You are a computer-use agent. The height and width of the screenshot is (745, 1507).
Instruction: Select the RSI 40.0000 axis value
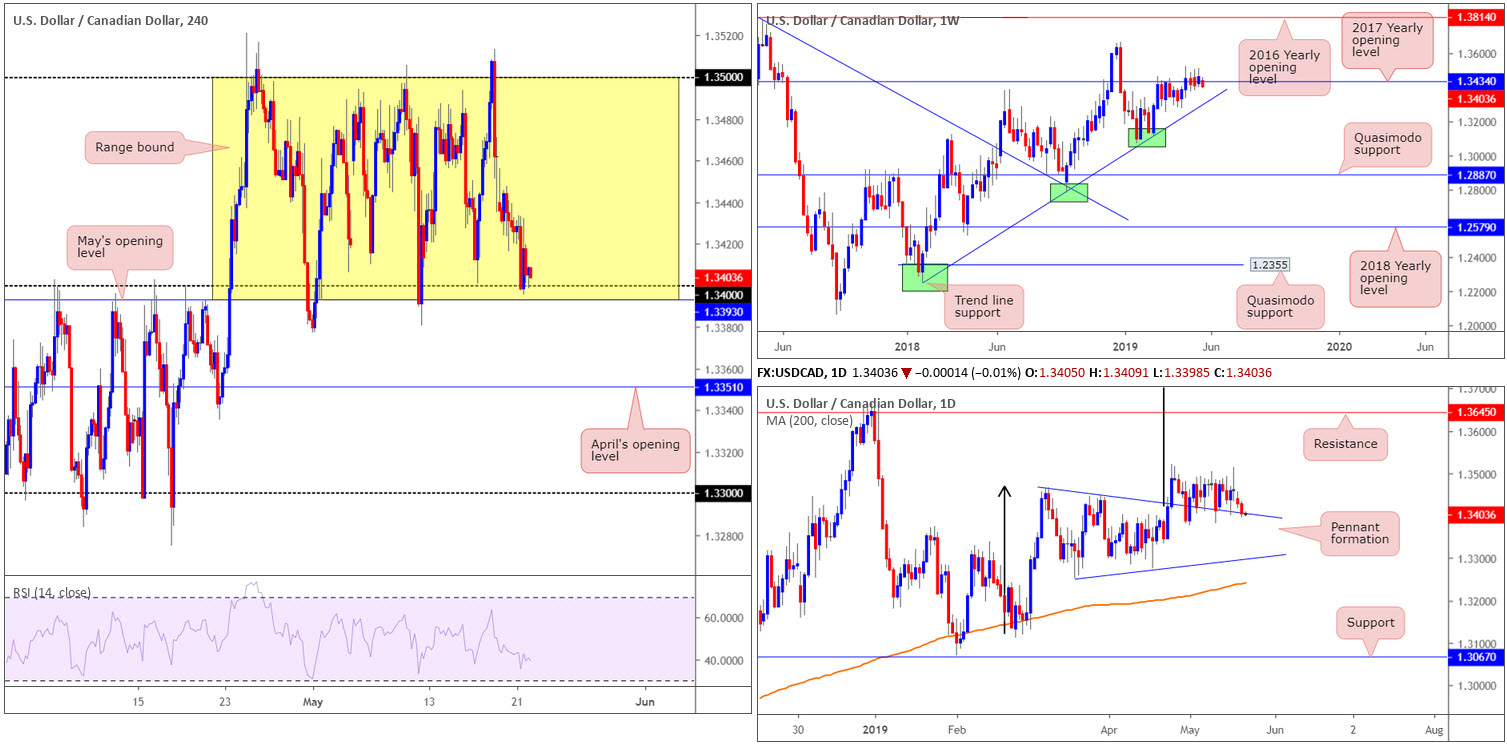[722, 660]
